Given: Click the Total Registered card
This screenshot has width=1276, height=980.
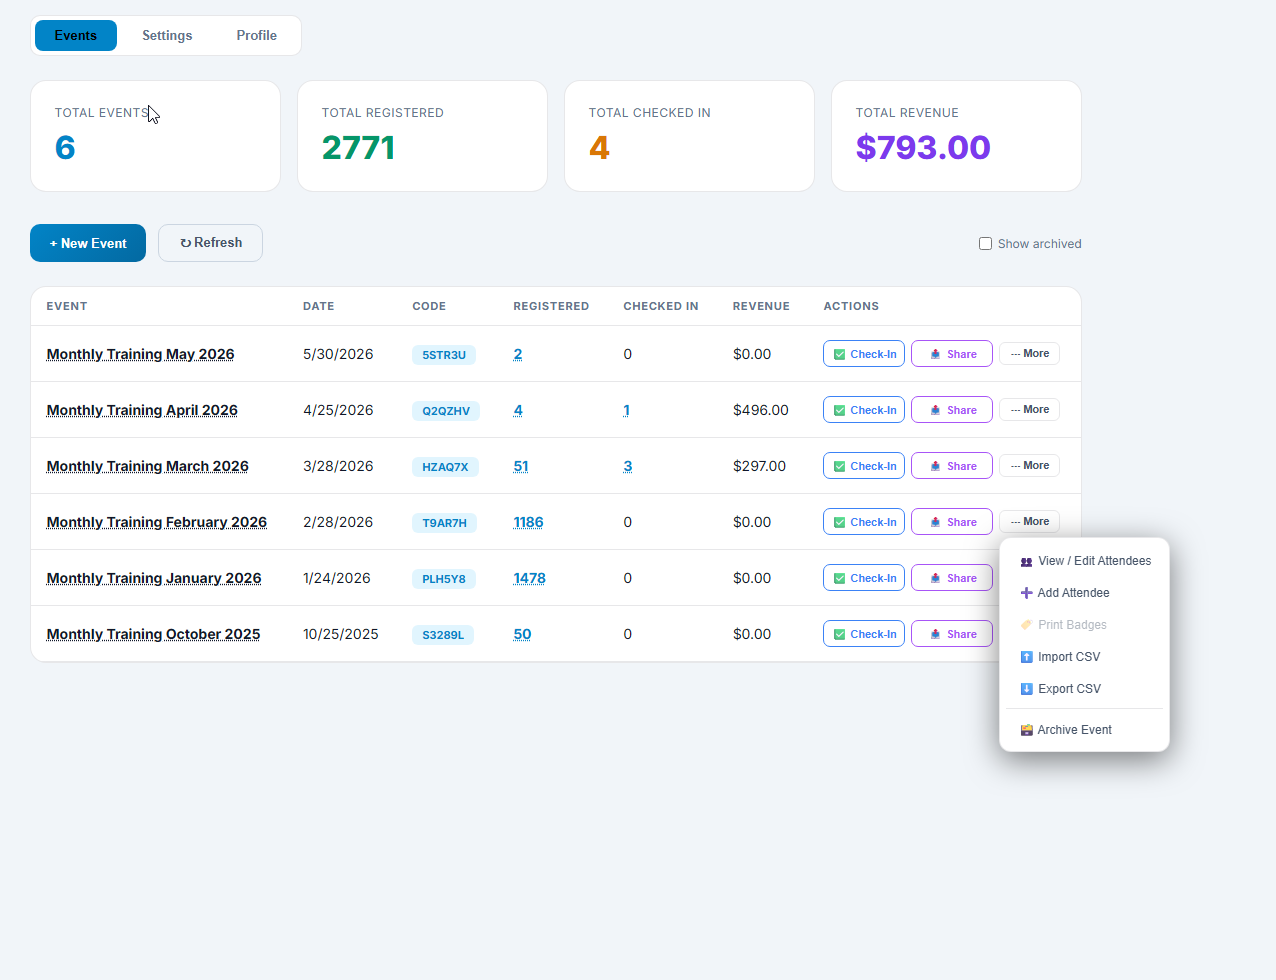Looking at the screenshot, I should pyautogui.click(x=422, y=136).
